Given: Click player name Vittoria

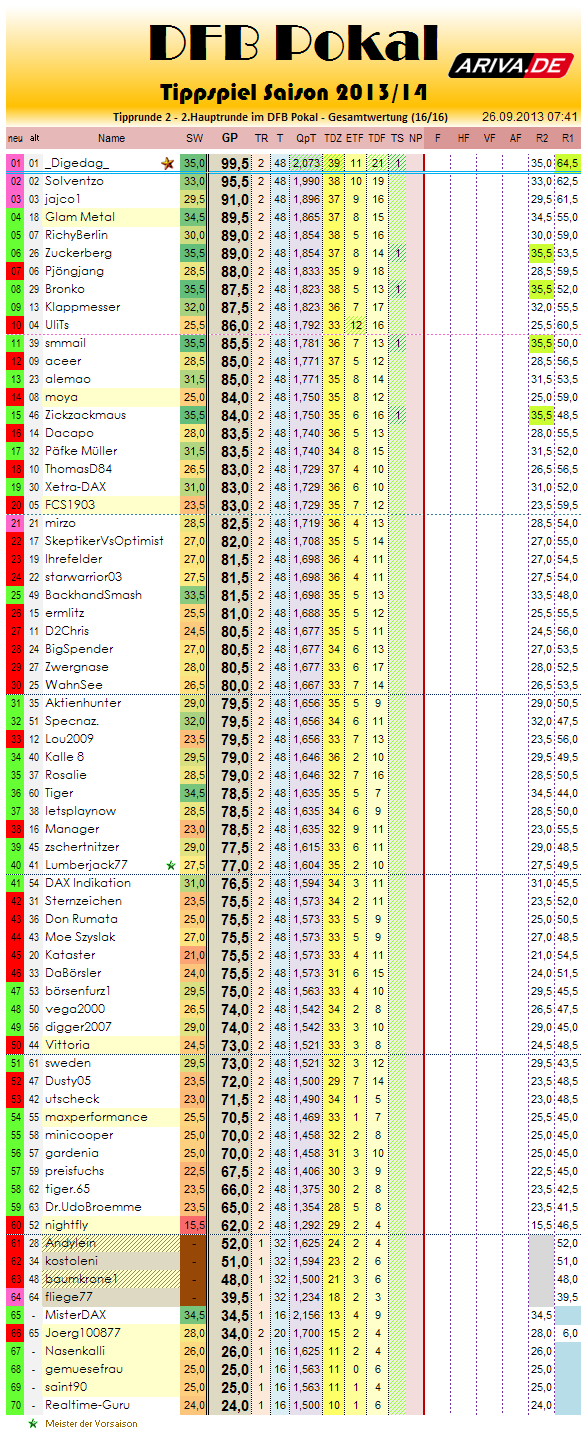Looking at the screenshot, I should pos(67,1045).
